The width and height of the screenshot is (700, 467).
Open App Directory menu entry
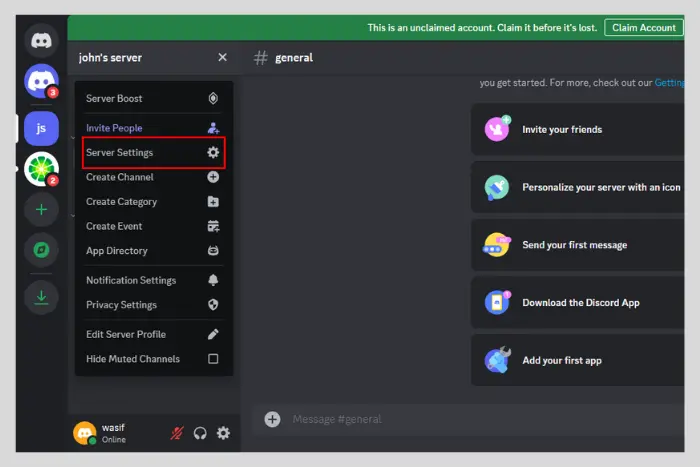point(154,251)
